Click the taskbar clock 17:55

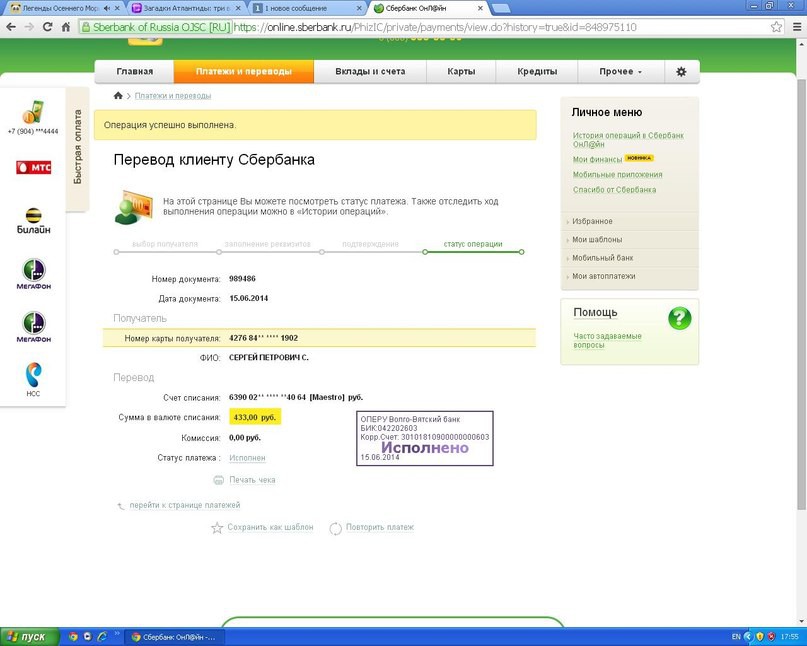pyautogui.click(x=790, y=637)
